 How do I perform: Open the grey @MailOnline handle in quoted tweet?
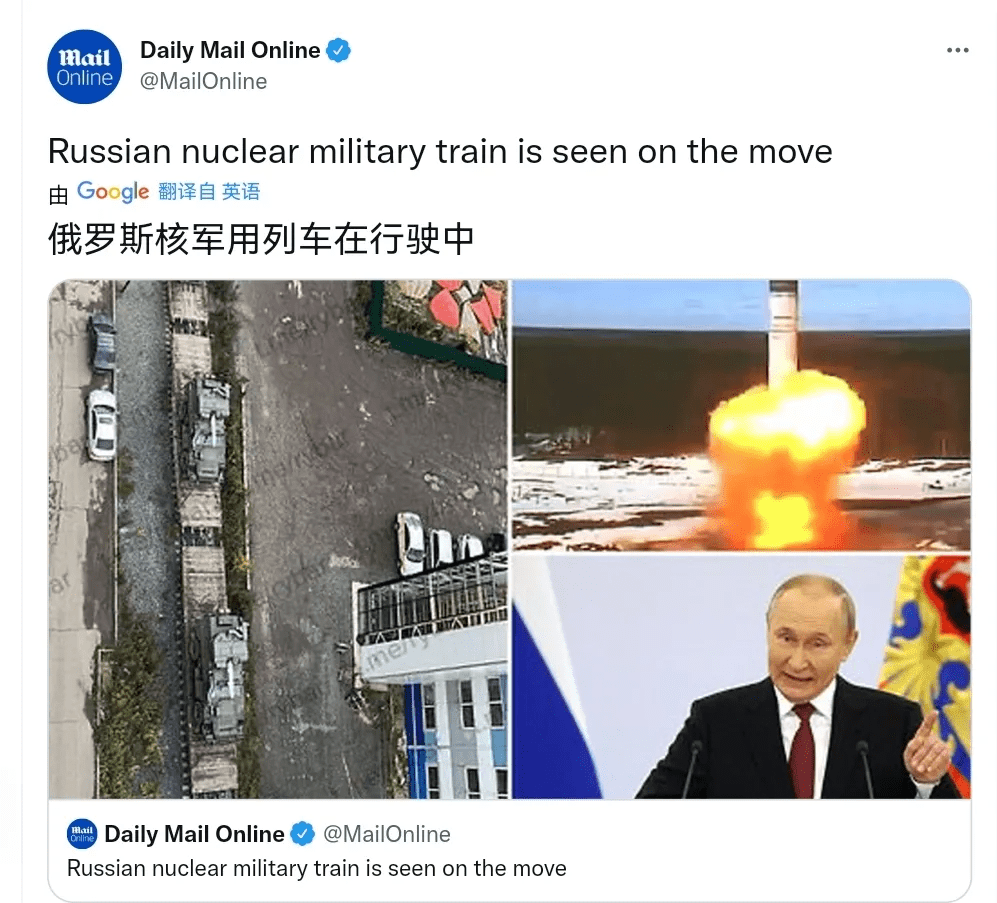[x=387, y=834]
